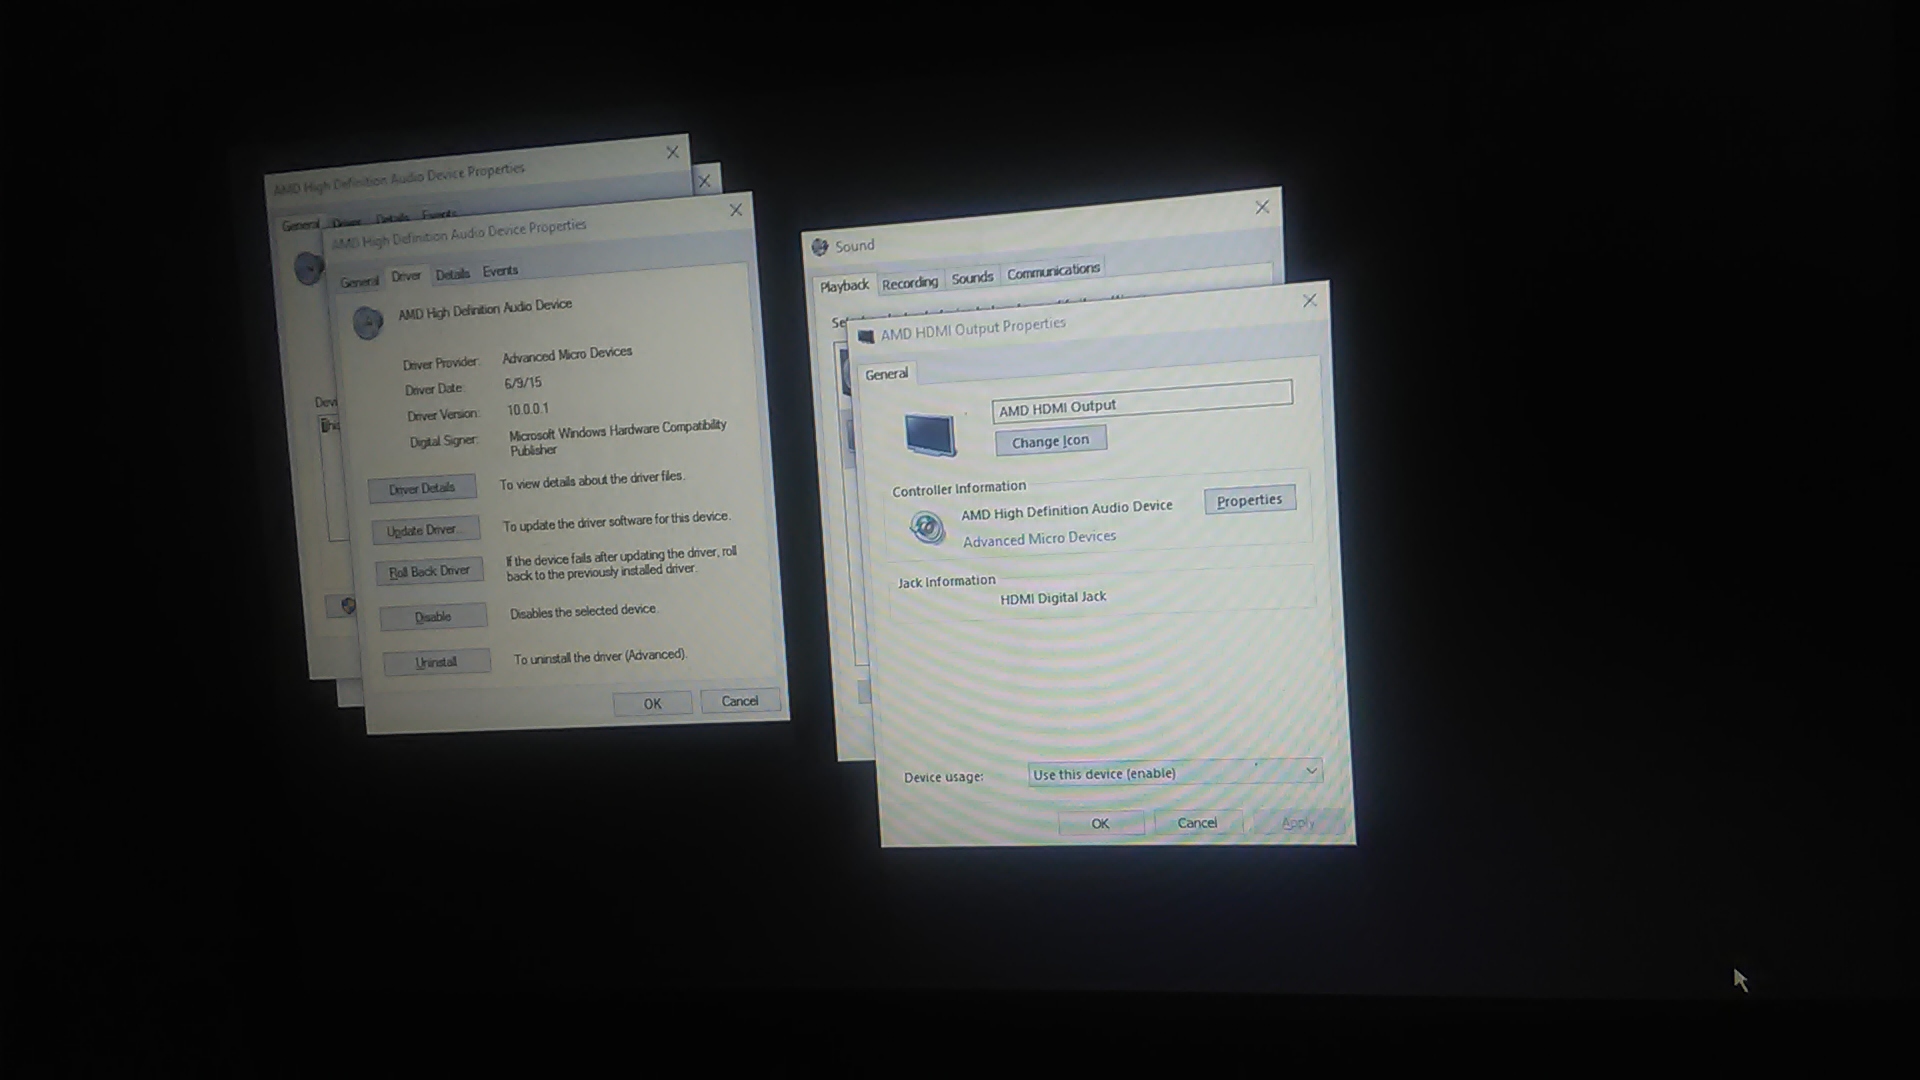Image resolution: width=1920 pixels, height=1080 pixels.
Task: Click the Device usage dropdown arrow
Action: (1310, 771)
